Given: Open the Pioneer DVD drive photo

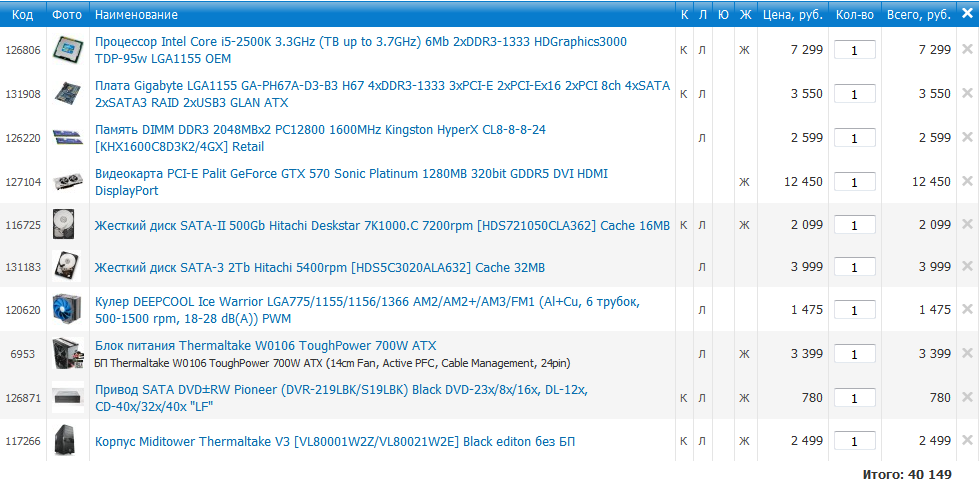Looking at the screenshot, I should tap(68, 397).
